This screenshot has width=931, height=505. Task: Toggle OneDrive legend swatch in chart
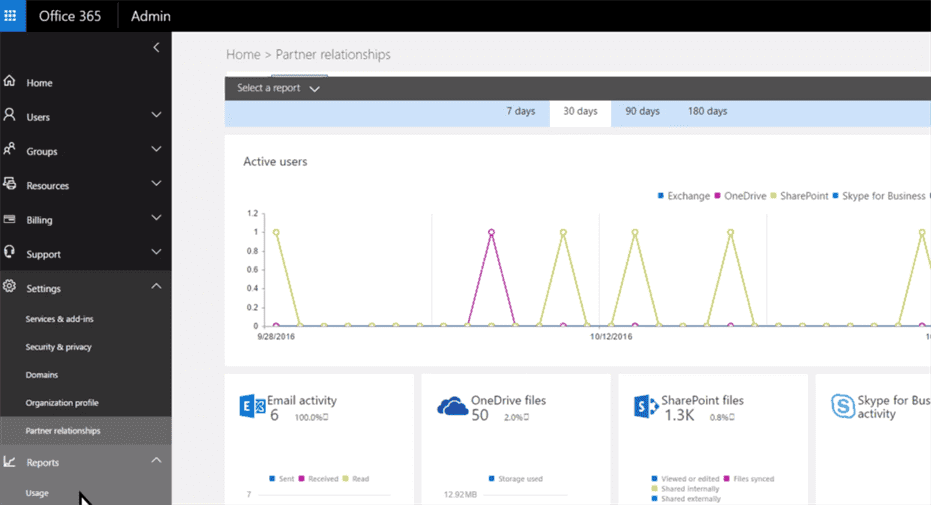click(717, 195)
